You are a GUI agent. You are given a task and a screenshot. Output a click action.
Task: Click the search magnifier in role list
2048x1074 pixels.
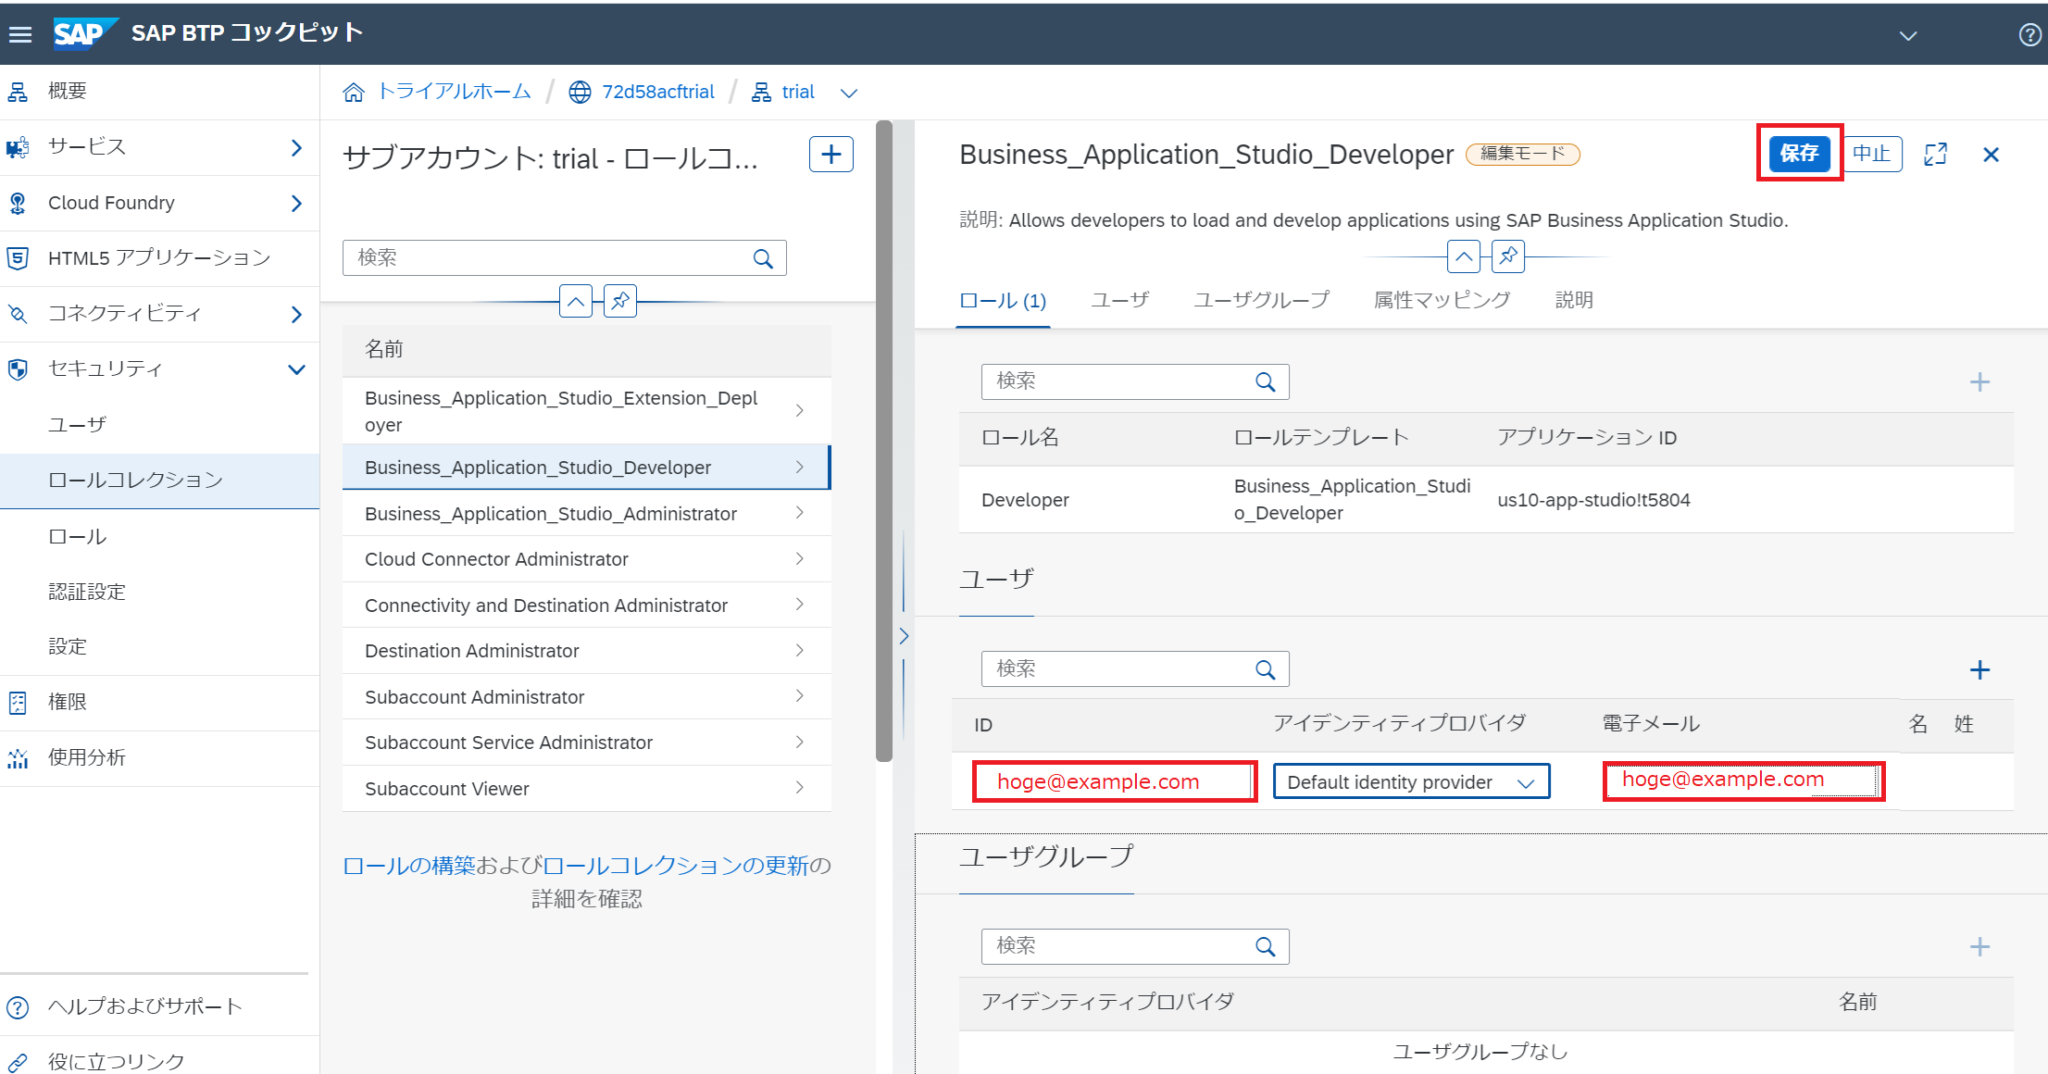click(763, 257)
